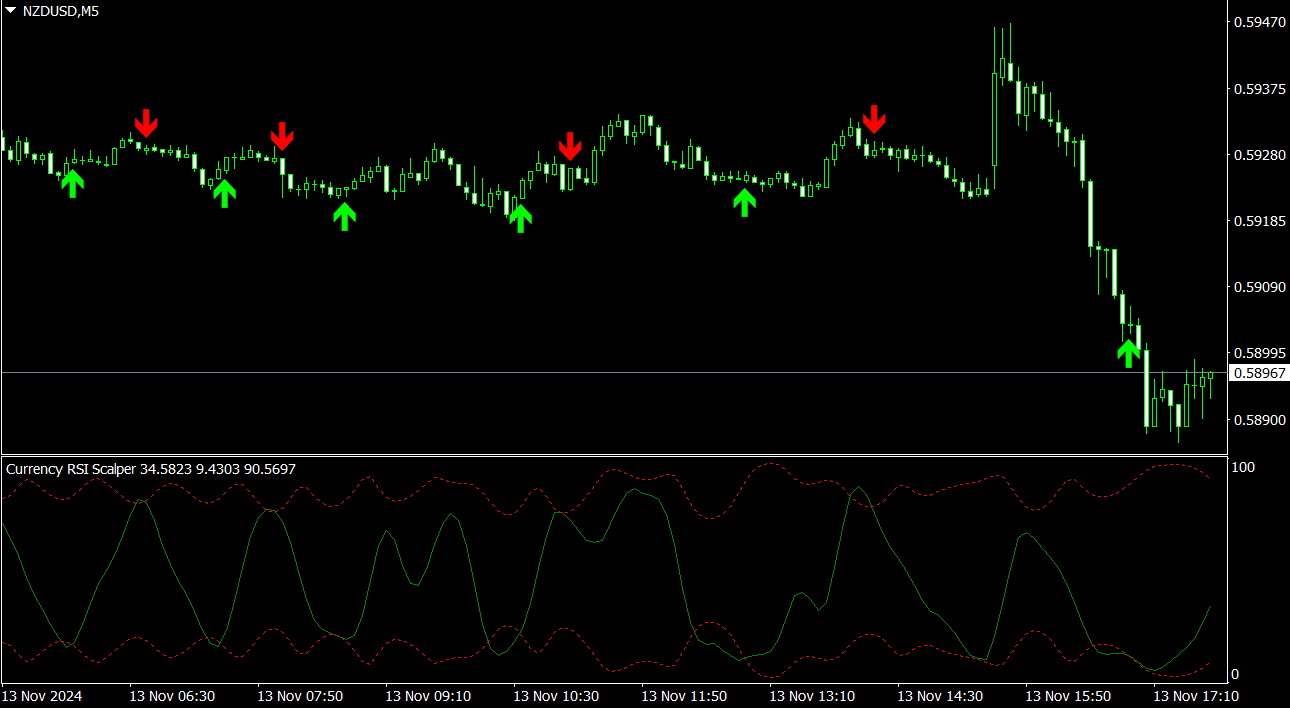Click the 13 Nov 2024 date label
Image resolution: width=1290 pixels, height=708 pixels.
42,695
